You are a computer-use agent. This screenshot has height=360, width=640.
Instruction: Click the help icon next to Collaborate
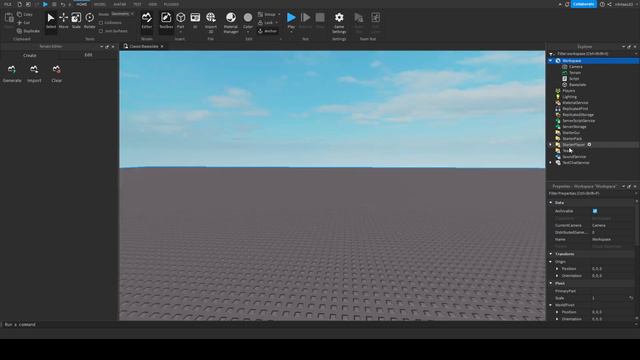602,4
